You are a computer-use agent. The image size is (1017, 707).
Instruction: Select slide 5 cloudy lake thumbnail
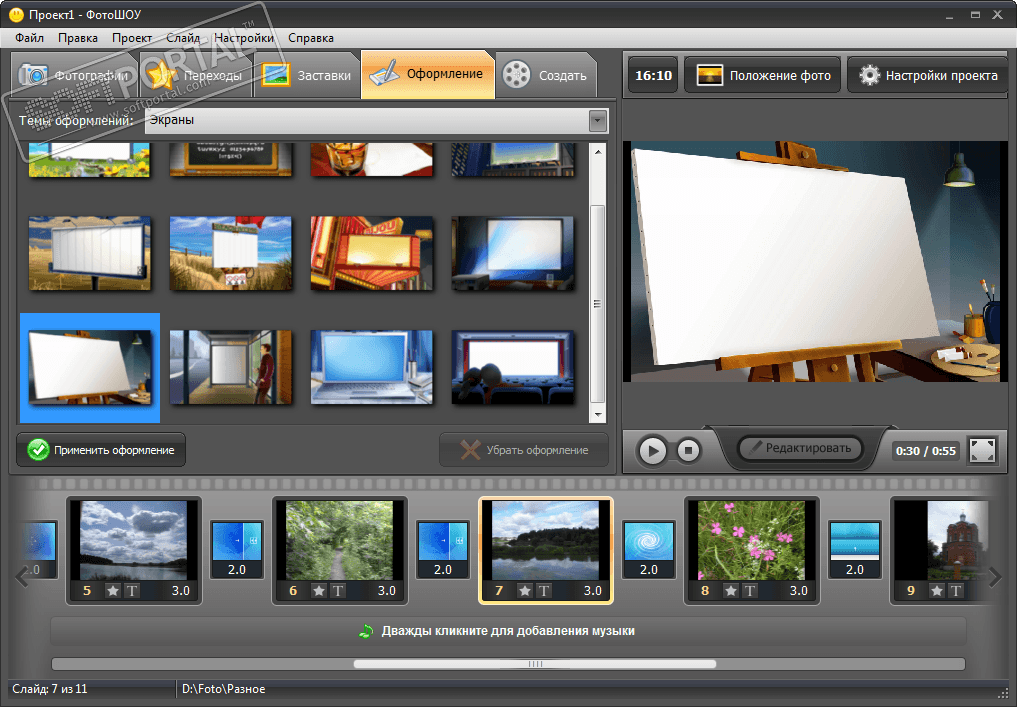click(x=134, y=540)
